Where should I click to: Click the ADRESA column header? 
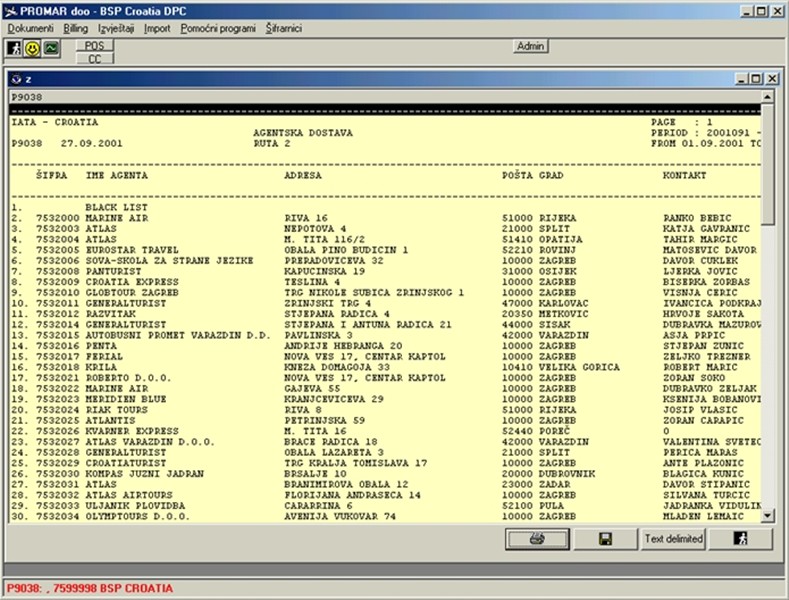click(302, 176)
